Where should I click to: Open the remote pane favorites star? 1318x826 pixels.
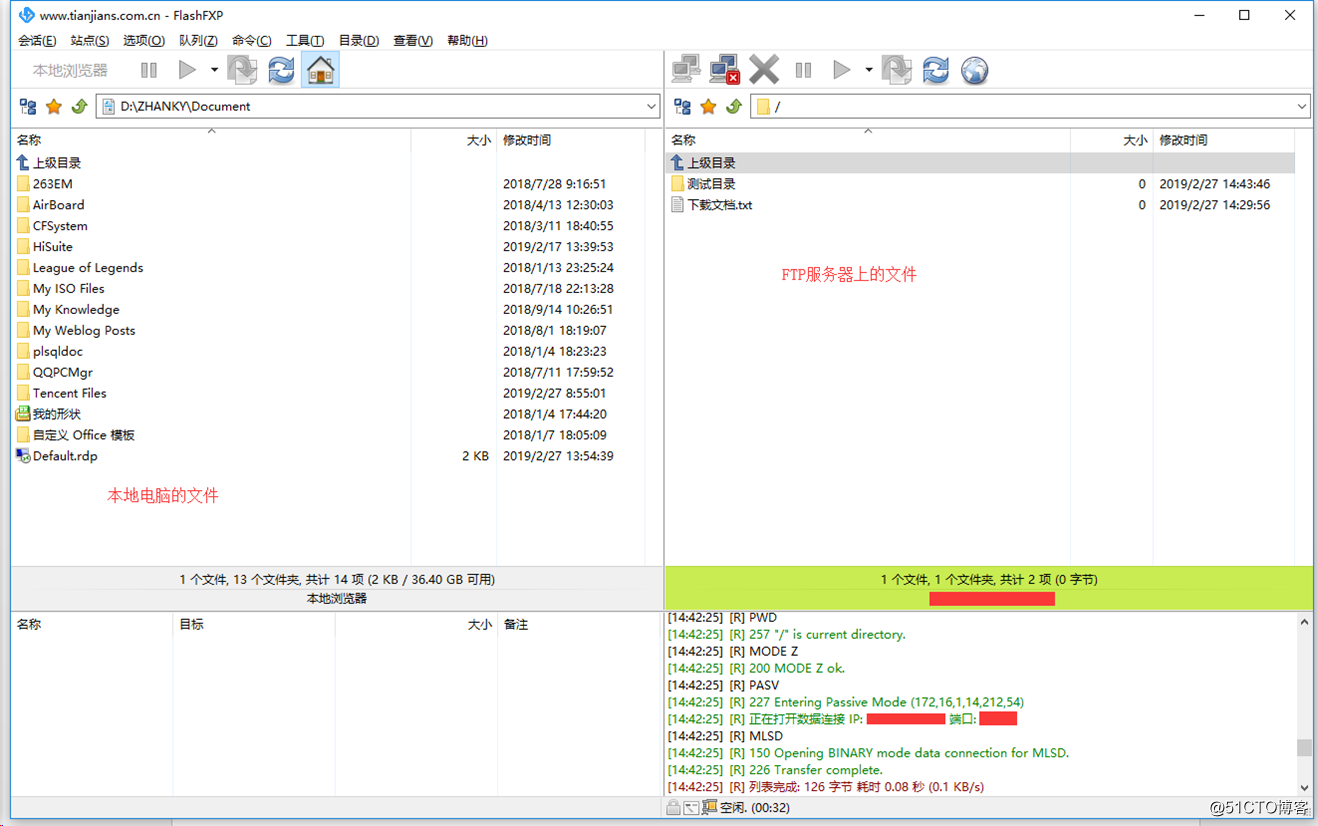709,106
